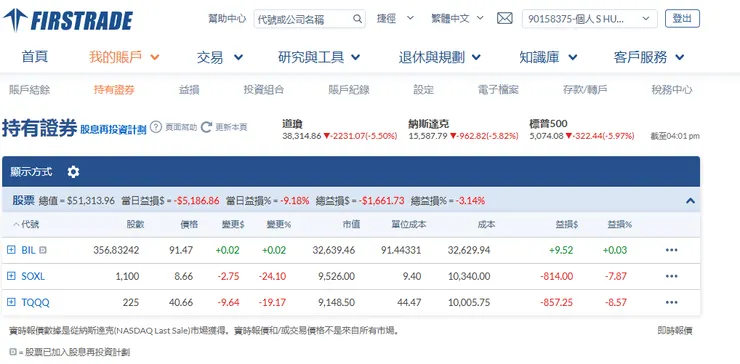Switch to 益損 tab
This screenshot has width=740, height=364.
(189, 90)
